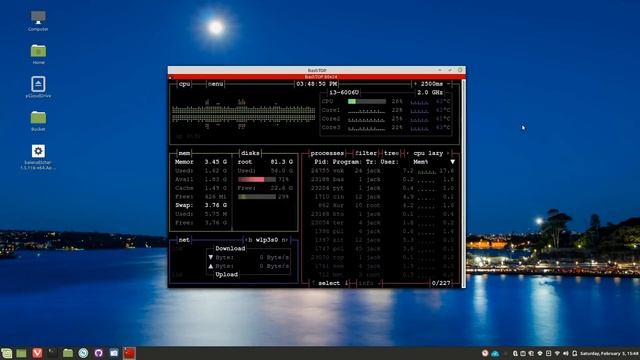
Task: Click the 'select' option at processes bottom
Action: pos(329,283)
